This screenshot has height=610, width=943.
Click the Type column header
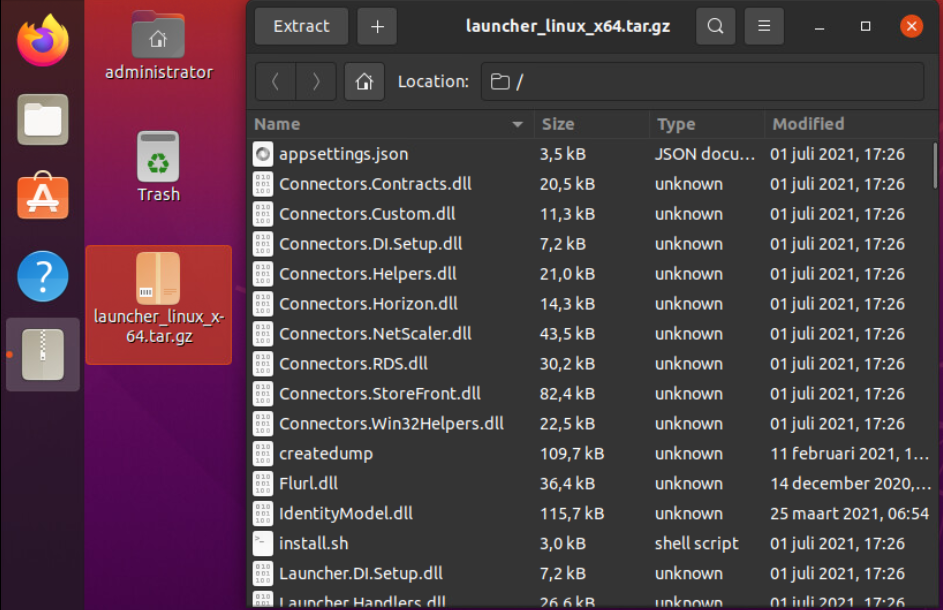pos(676,124)
